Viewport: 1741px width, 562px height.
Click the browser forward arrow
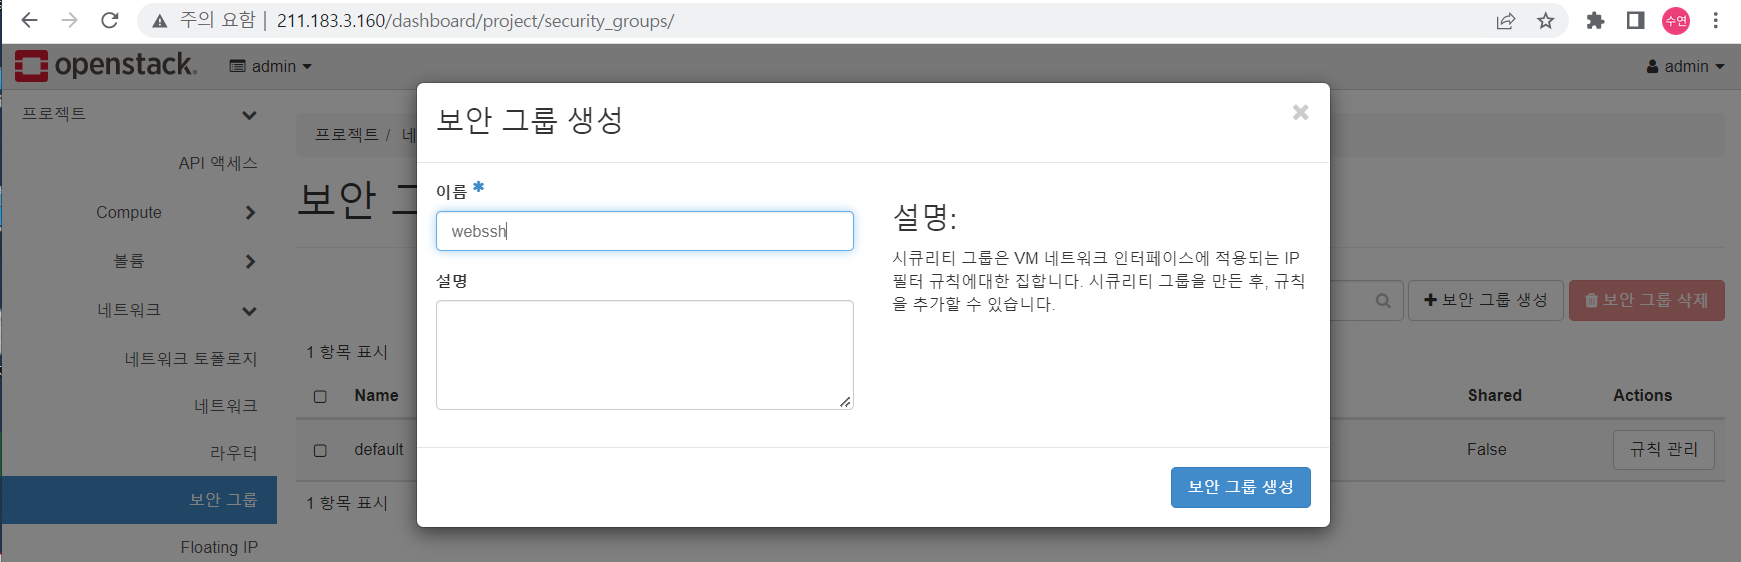[69, 20]
